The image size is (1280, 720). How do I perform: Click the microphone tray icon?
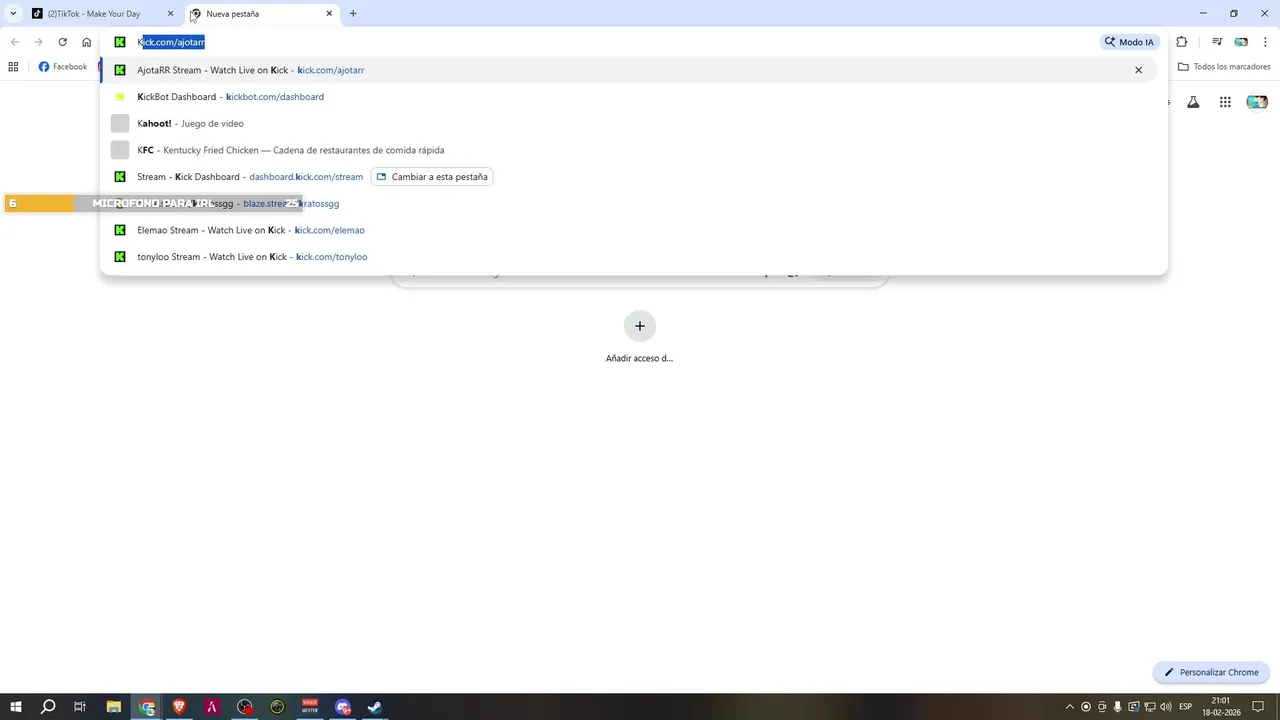pos(1118,707)
